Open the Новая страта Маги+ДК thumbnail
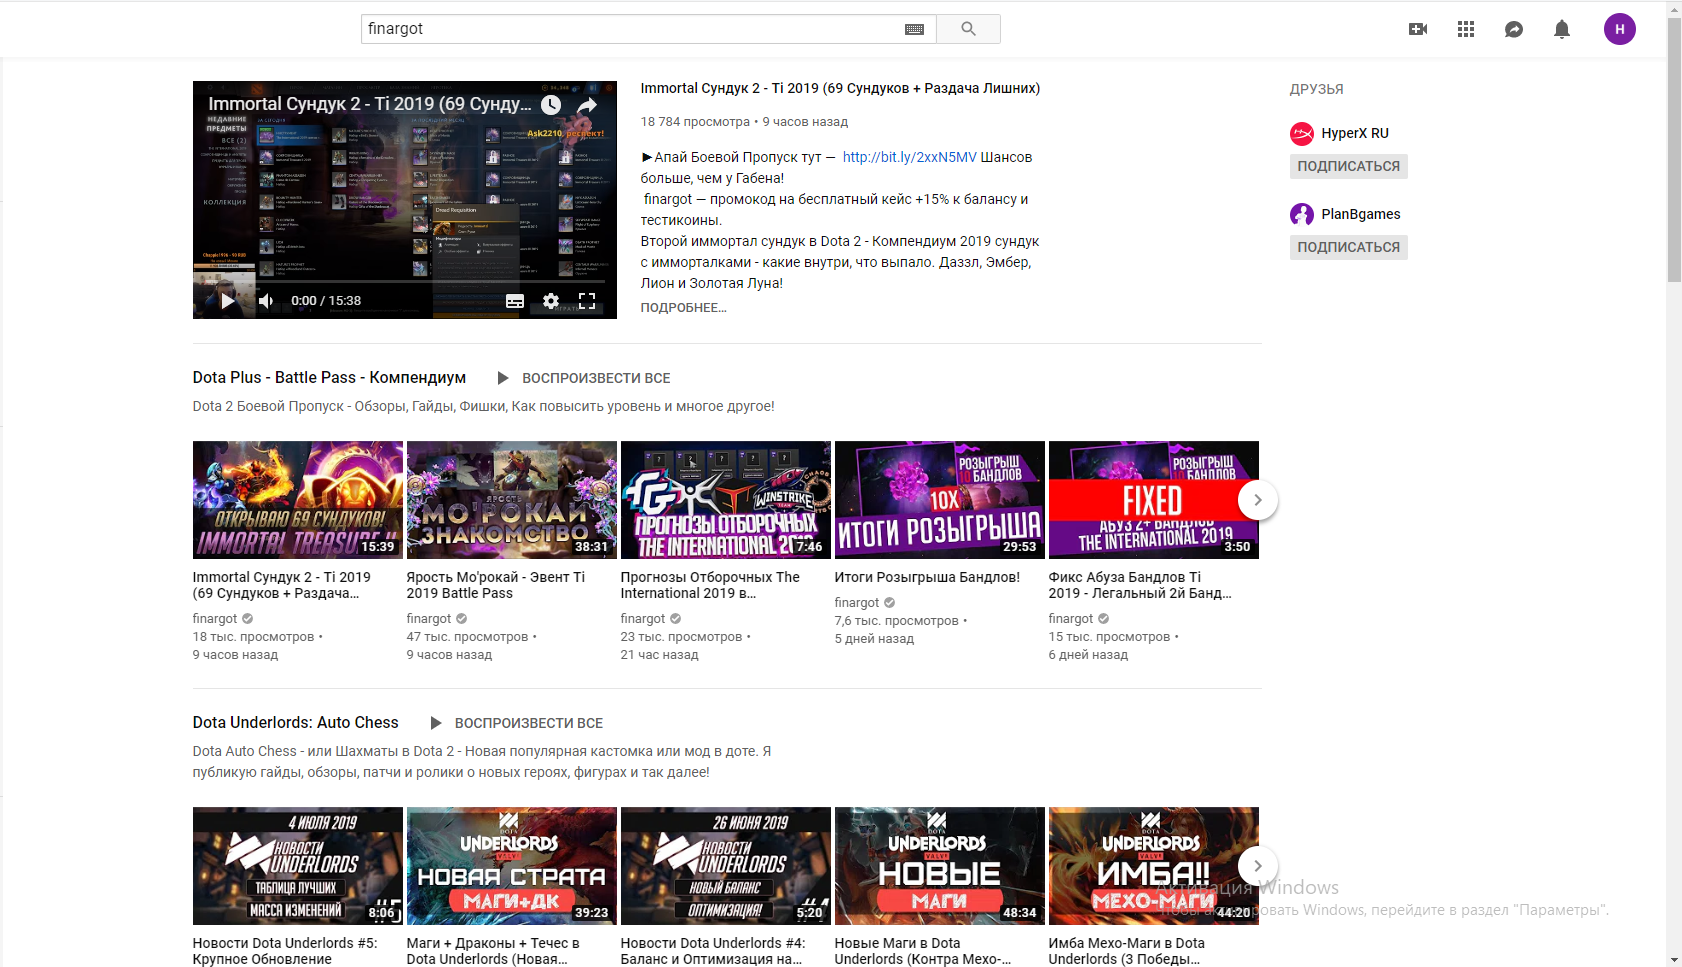1682x967 pixels. [512, 866]
